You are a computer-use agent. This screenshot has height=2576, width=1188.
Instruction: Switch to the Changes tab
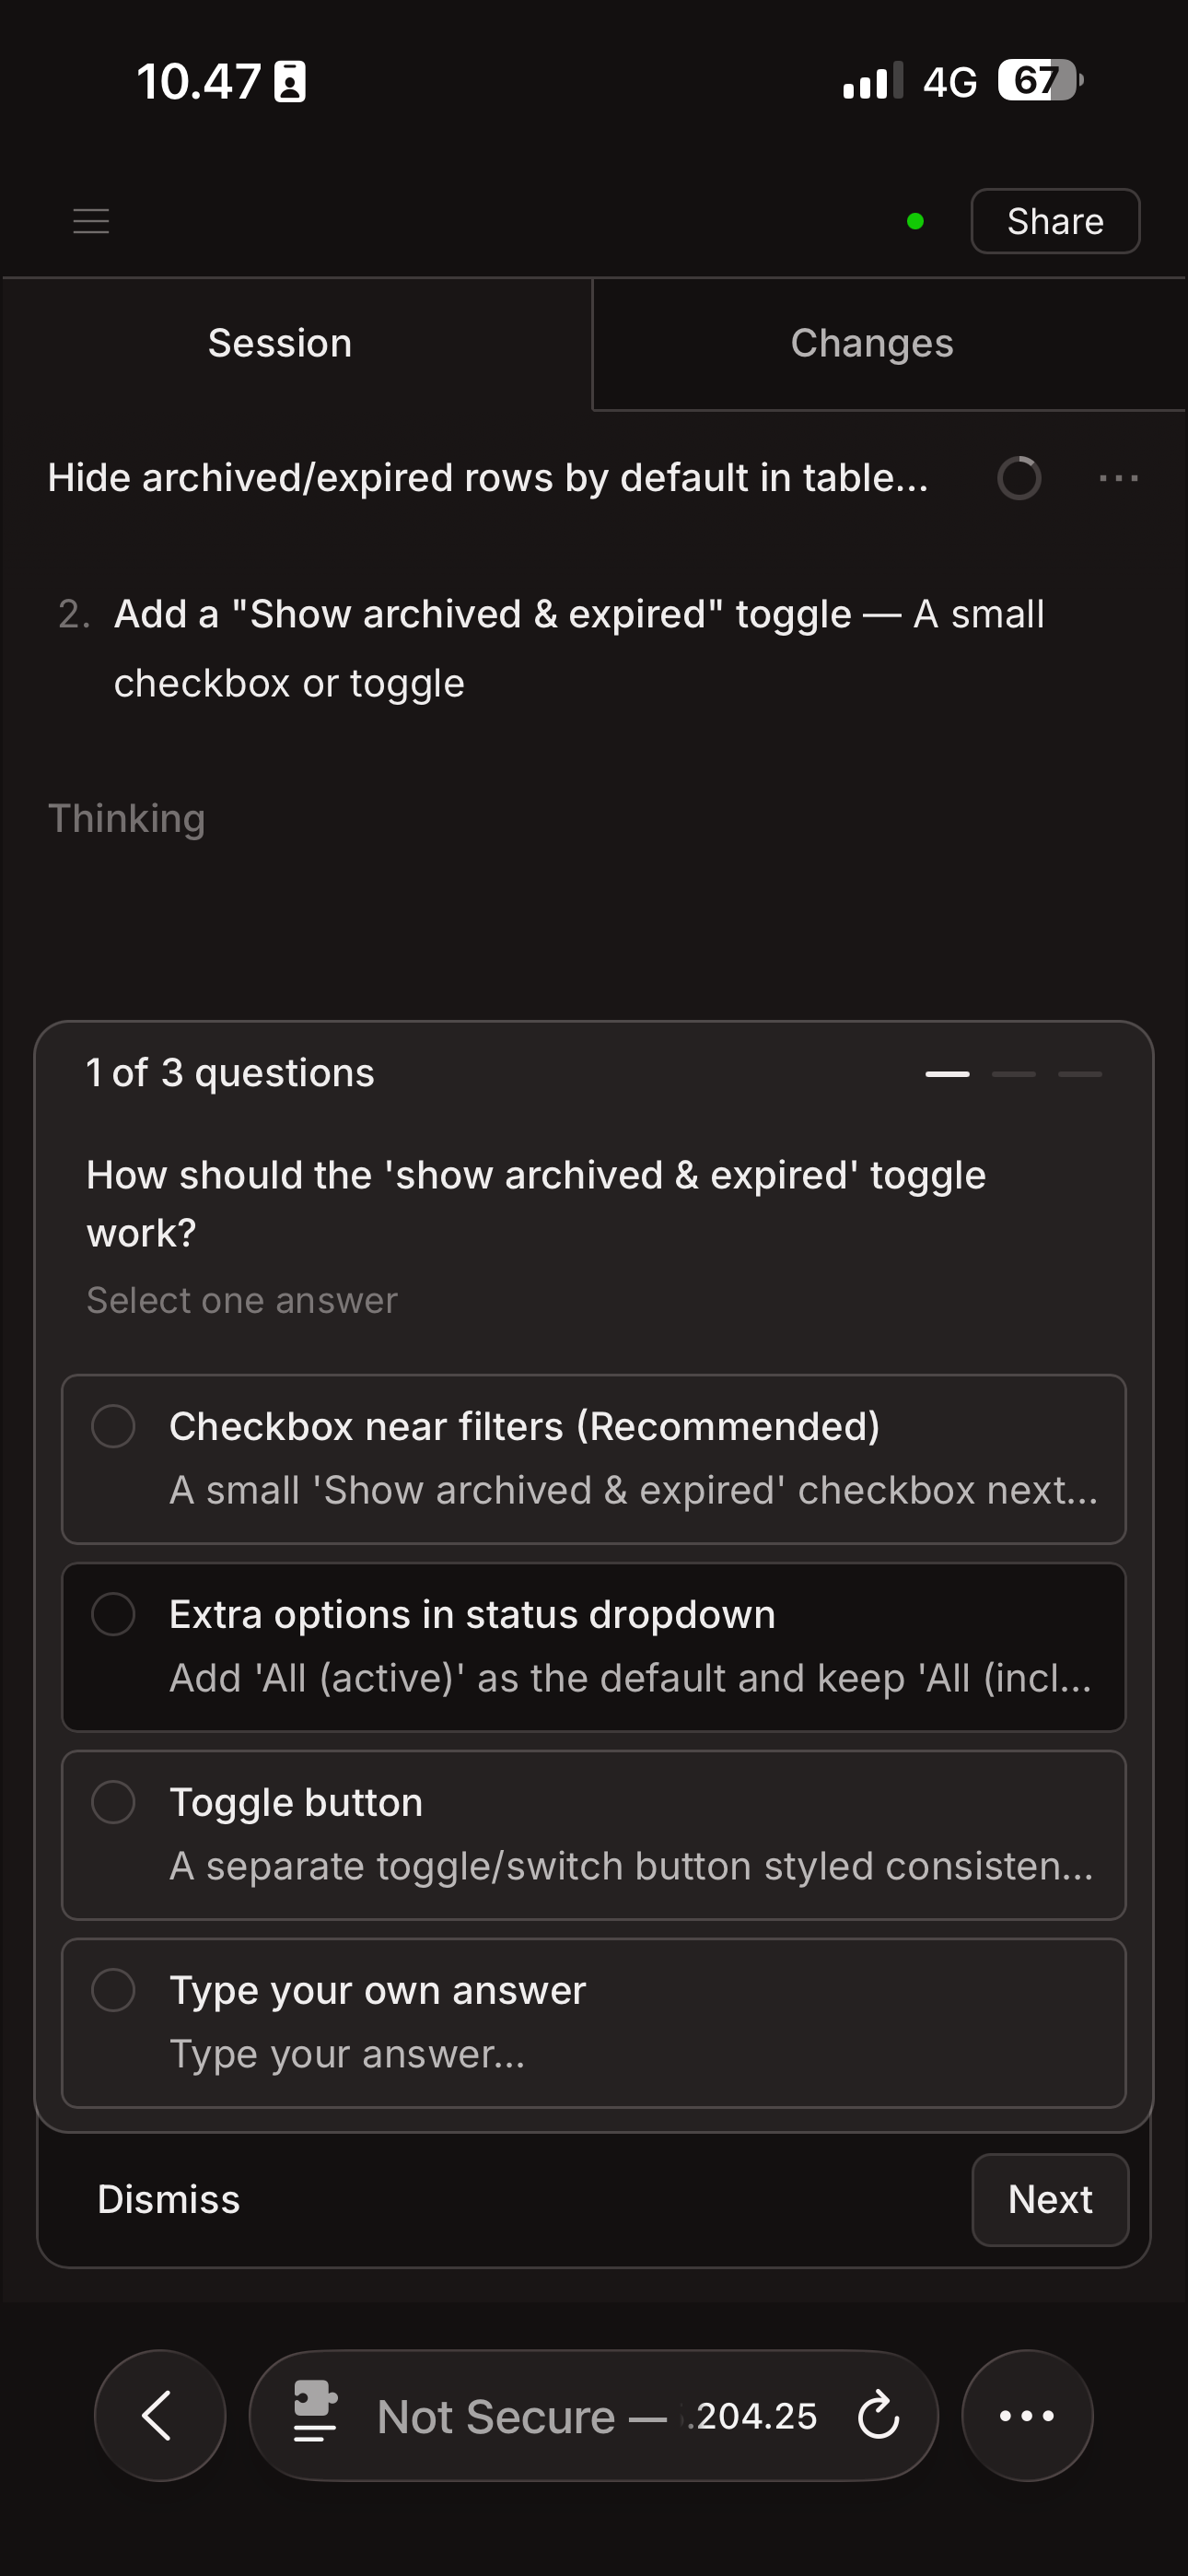871,343
